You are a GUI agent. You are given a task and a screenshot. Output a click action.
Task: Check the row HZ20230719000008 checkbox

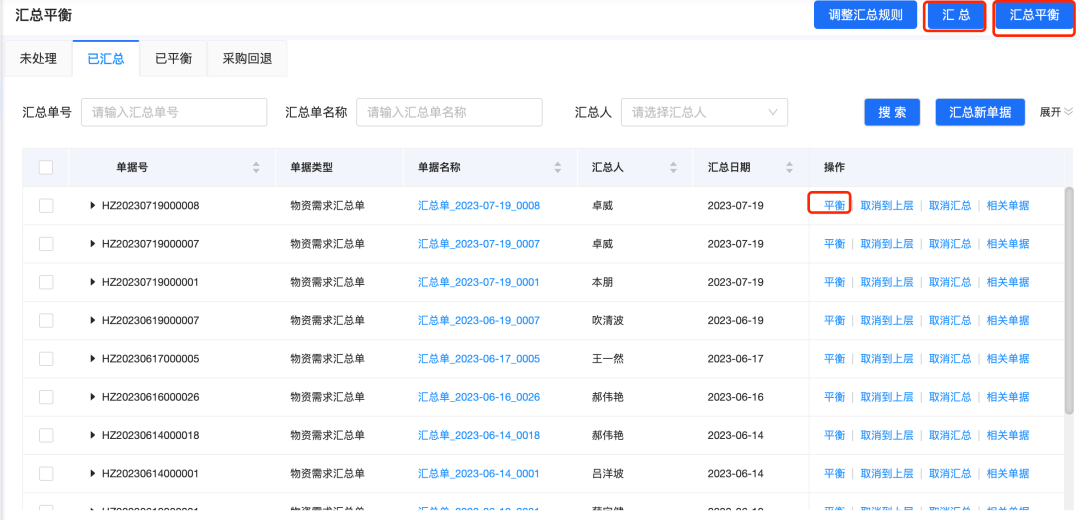click(46, 206)
